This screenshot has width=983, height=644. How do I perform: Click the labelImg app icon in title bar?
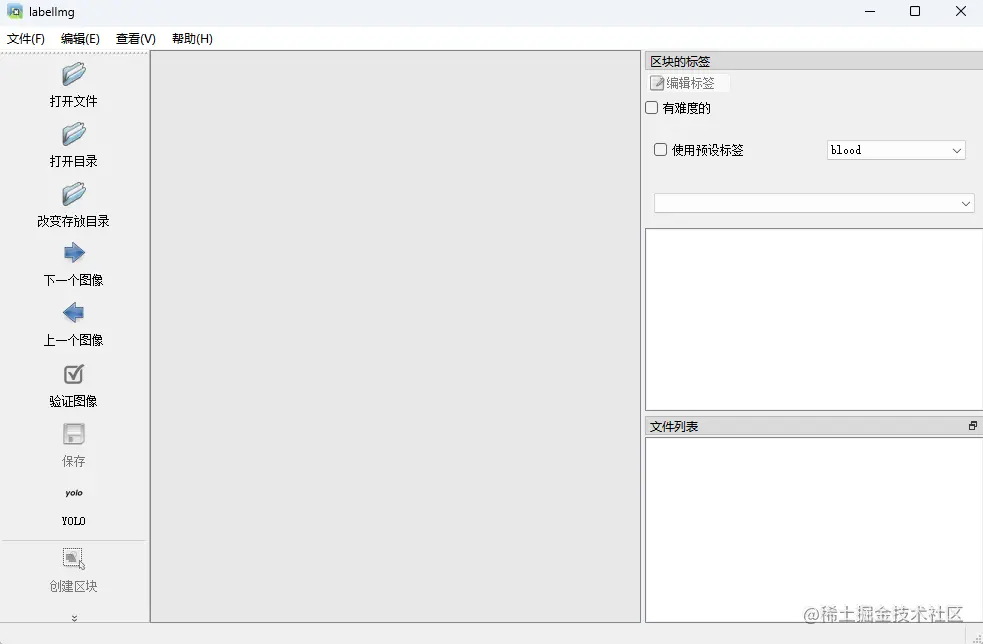[x=15, y=11]
